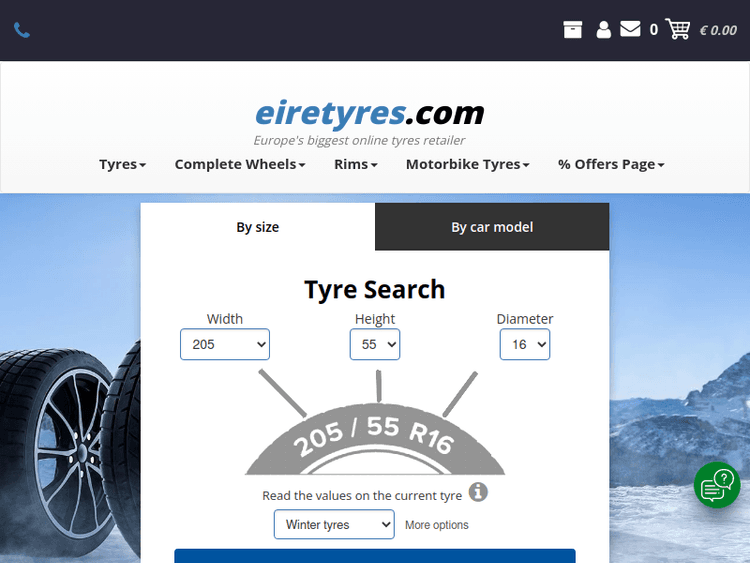
Task: Switch to the By size tab
Action: click(258, 227)
